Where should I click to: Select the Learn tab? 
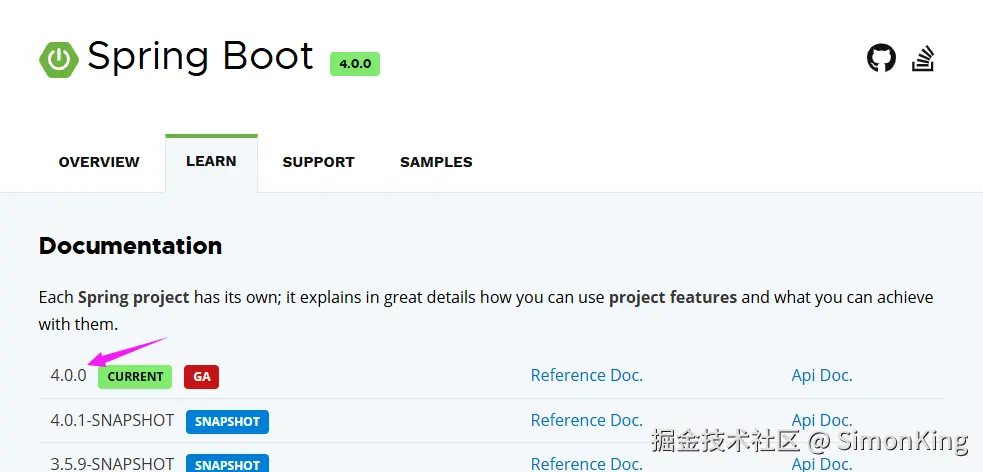pyautogui.click(x=211, y=161)
